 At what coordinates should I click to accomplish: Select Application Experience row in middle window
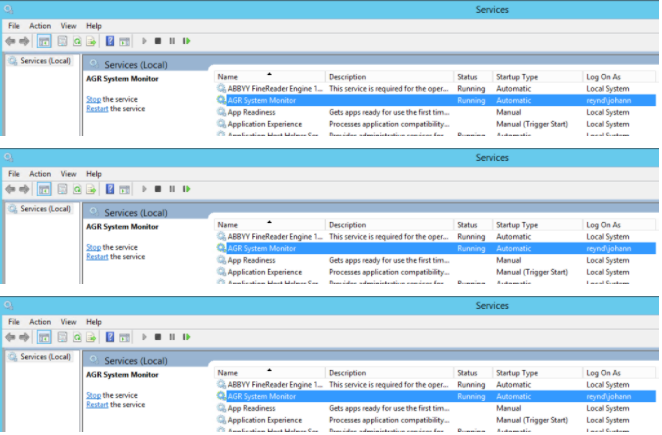click(435, 272)
